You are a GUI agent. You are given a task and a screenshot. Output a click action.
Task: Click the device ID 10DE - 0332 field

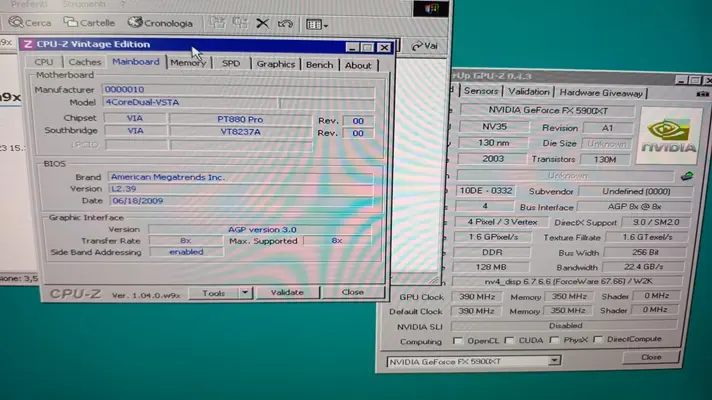pos(485,191)
